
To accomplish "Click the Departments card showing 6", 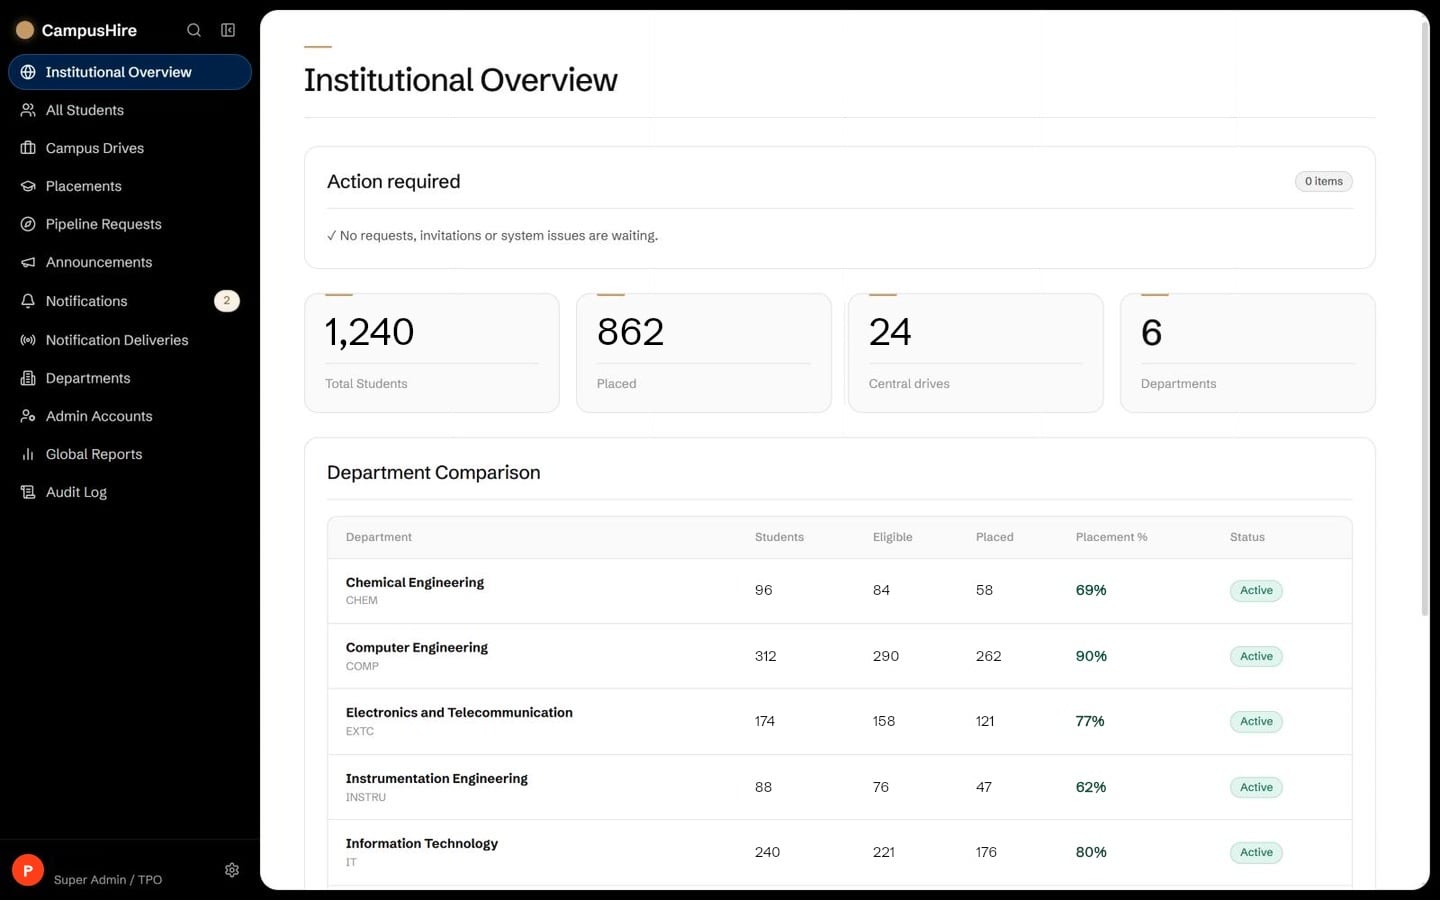I will (1248, 353).
